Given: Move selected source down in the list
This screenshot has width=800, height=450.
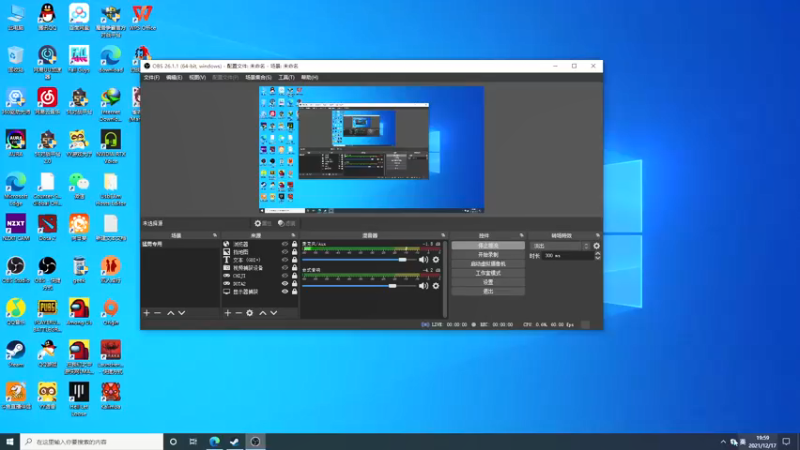Looking at the screenshot, I should [x=274, y=313].
